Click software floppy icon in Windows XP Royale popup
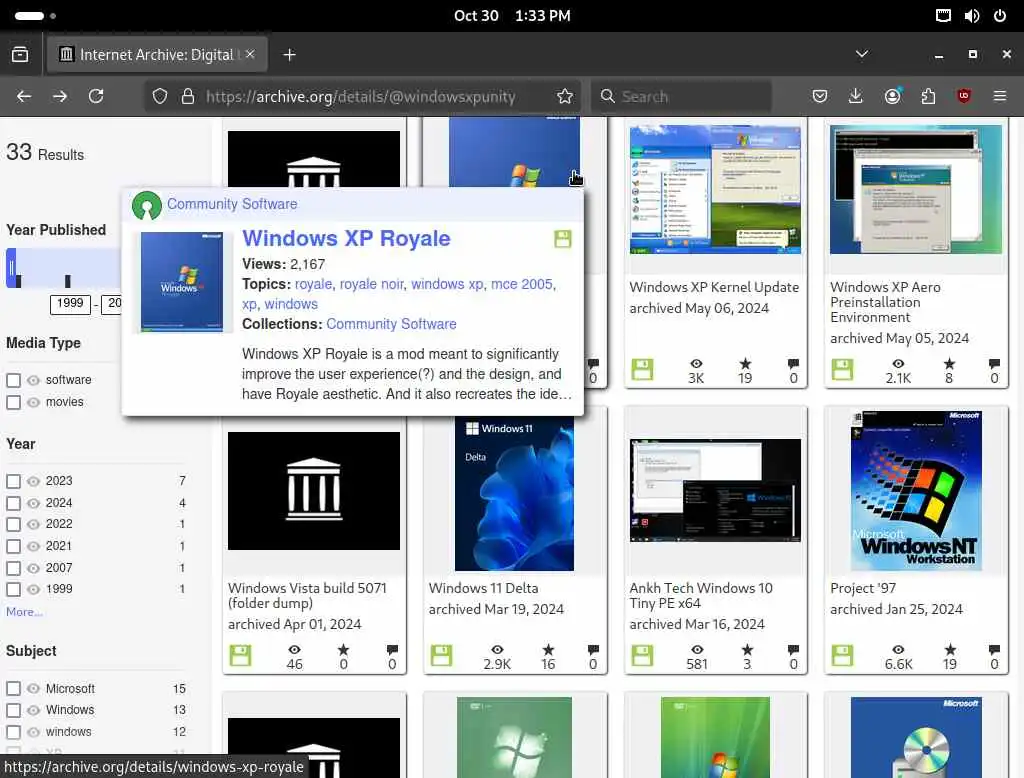 (x=563, y=238)
